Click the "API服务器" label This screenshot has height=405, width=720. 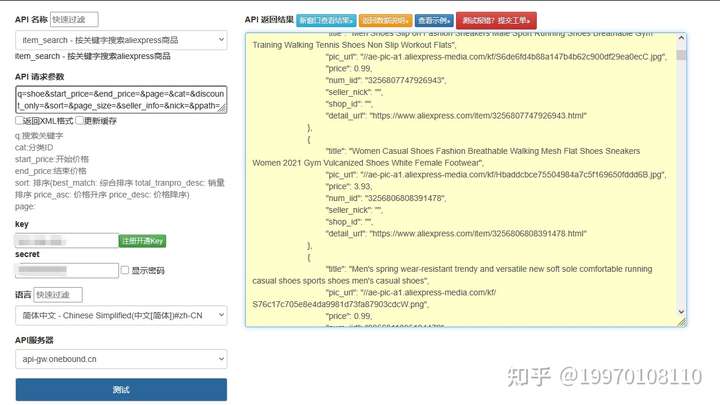click(34, 340)
